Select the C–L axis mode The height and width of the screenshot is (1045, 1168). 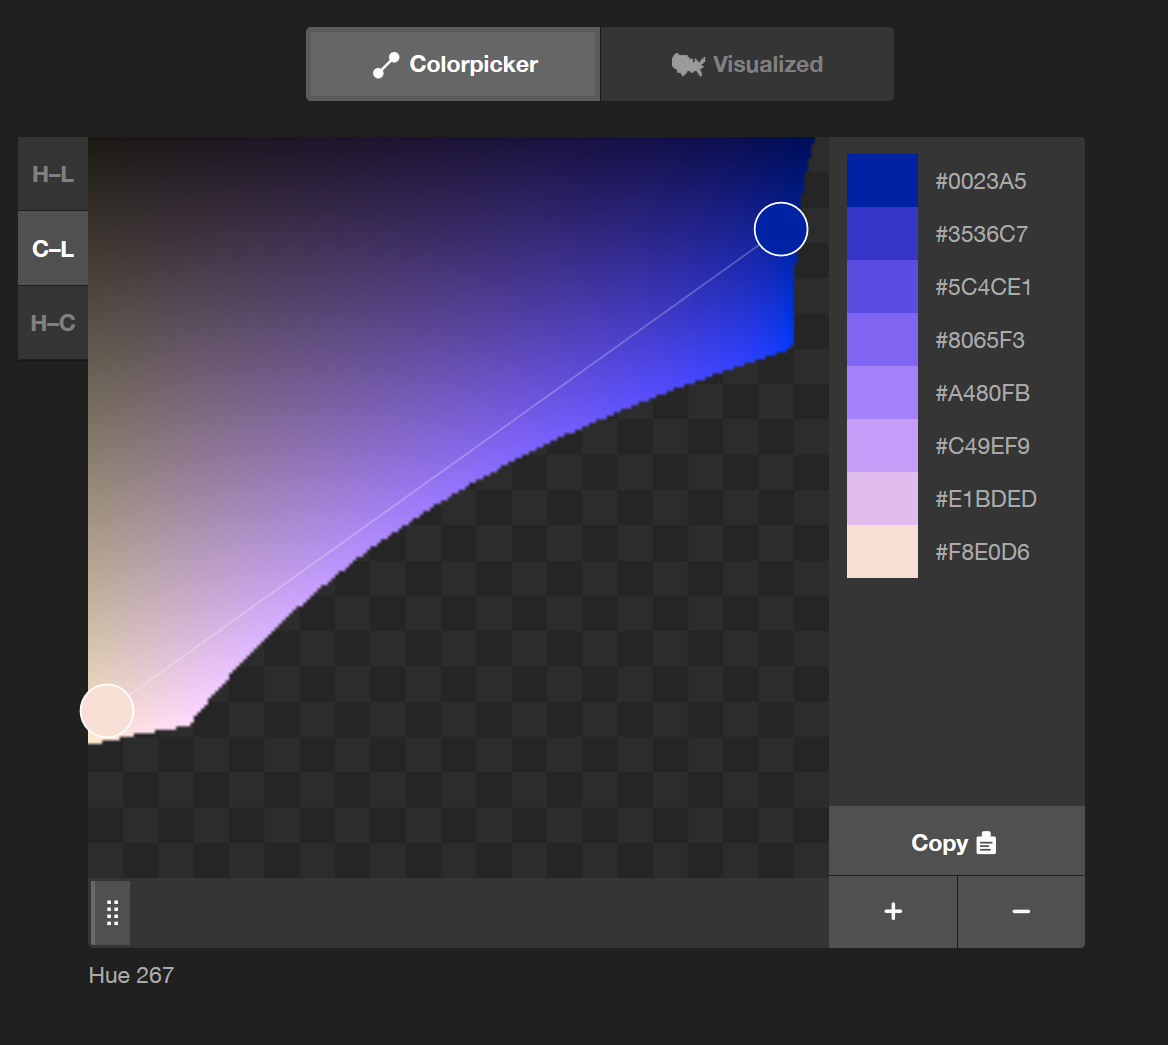coord(53,249)
